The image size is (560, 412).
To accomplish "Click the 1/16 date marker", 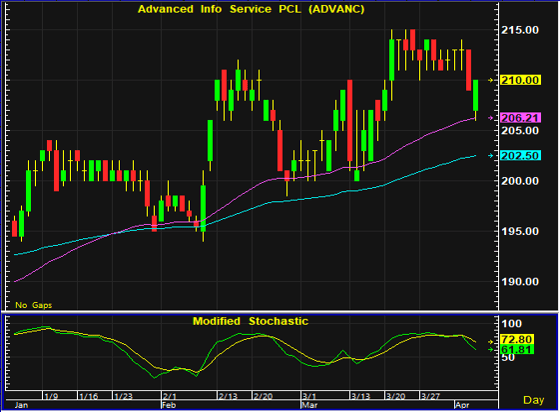I will tap(88, 396).
